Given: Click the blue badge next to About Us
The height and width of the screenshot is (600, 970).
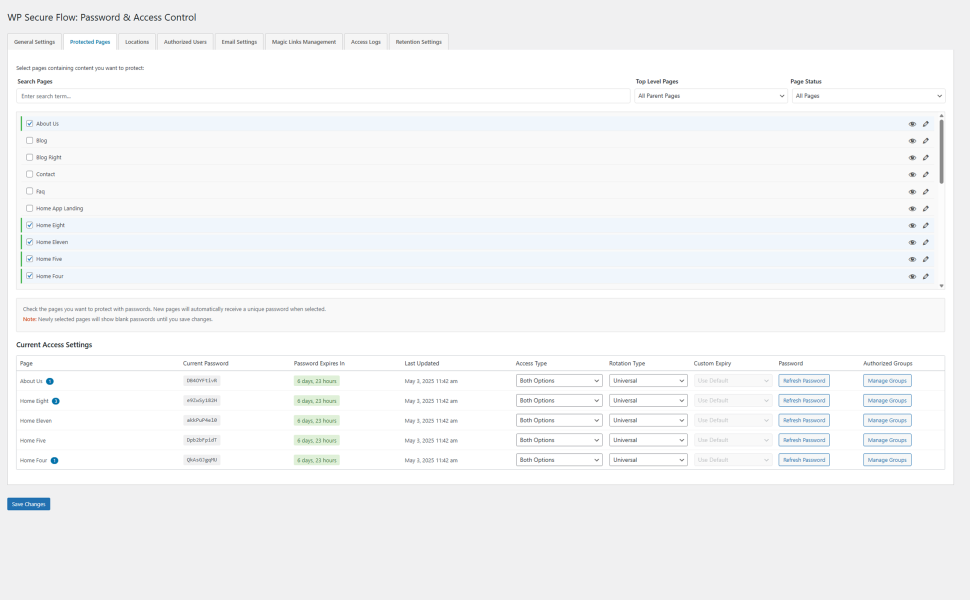Looking at the screenshot, I should [49, 381].
